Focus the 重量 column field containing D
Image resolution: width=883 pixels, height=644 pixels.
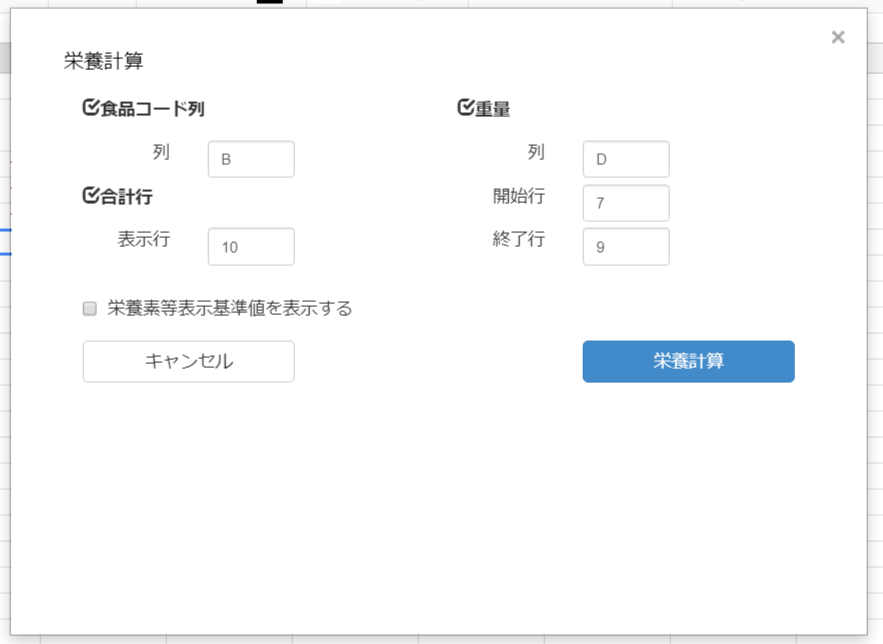(626, 159)
